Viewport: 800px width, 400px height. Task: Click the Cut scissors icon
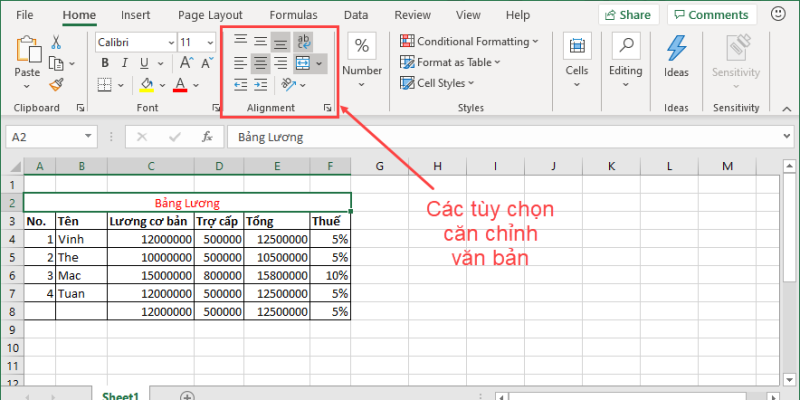(x=56, y=42)
